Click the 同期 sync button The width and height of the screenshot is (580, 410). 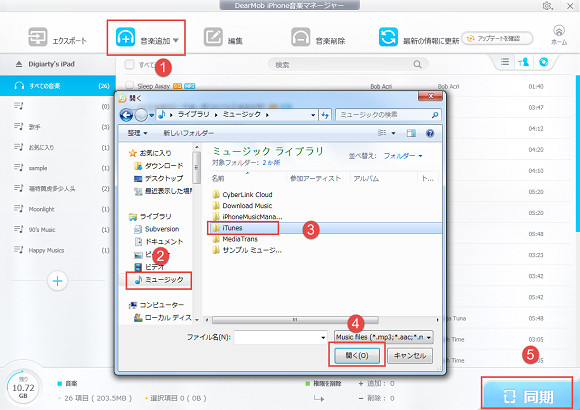(527, 396)
